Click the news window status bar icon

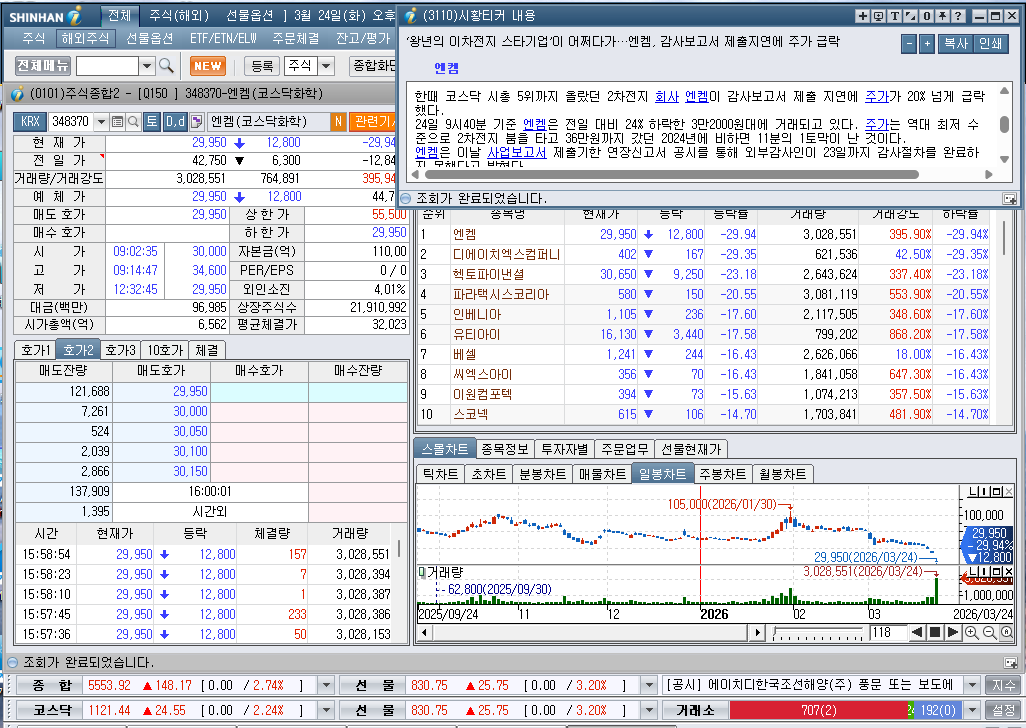[1010, 198]
